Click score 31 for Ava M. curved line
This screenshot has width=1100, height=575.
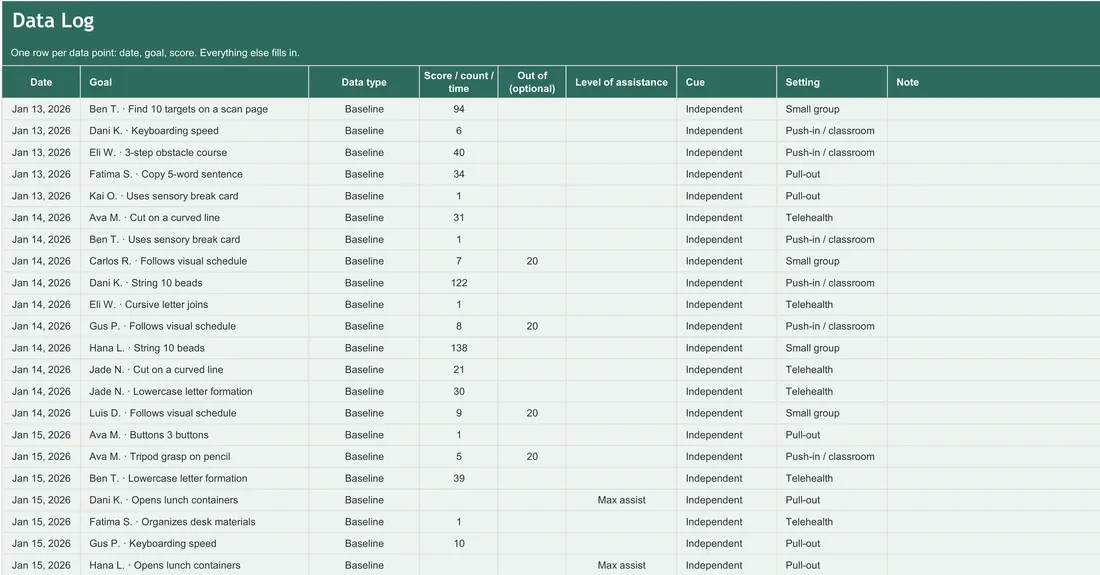click(x=459, y=217)
